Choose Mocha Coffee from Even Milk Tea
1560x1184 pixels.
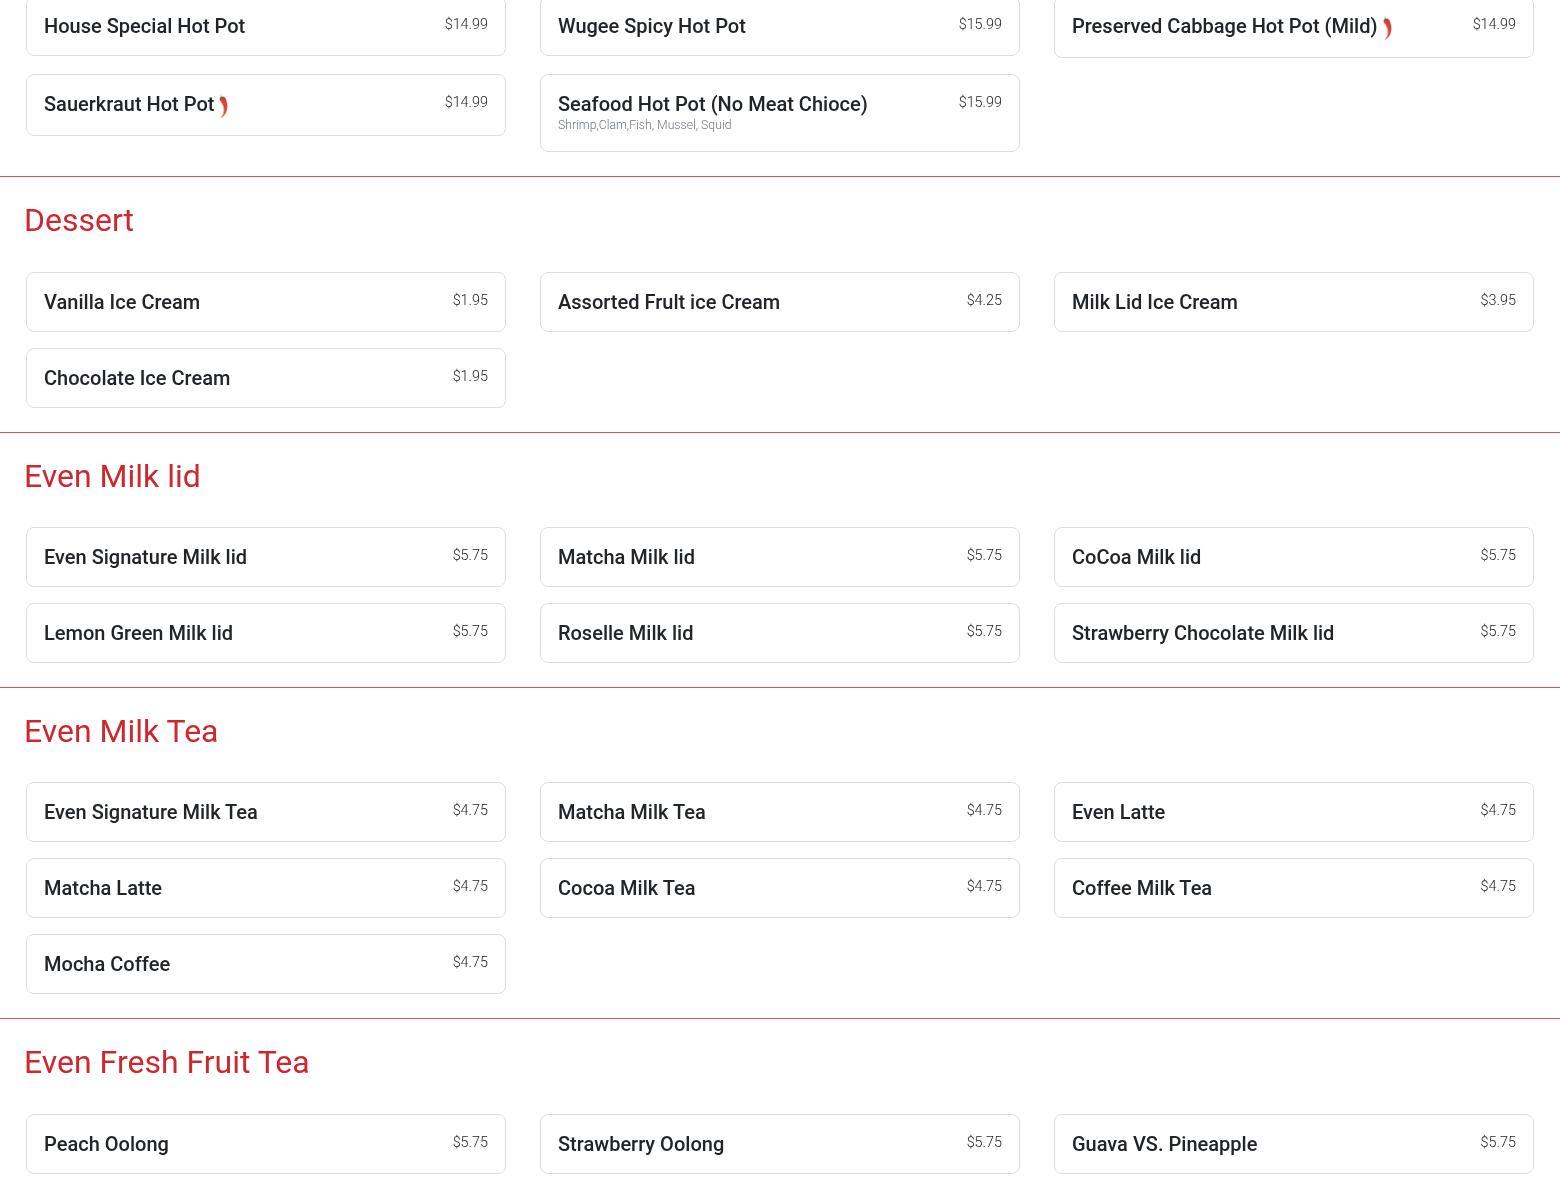pos(265,964)
